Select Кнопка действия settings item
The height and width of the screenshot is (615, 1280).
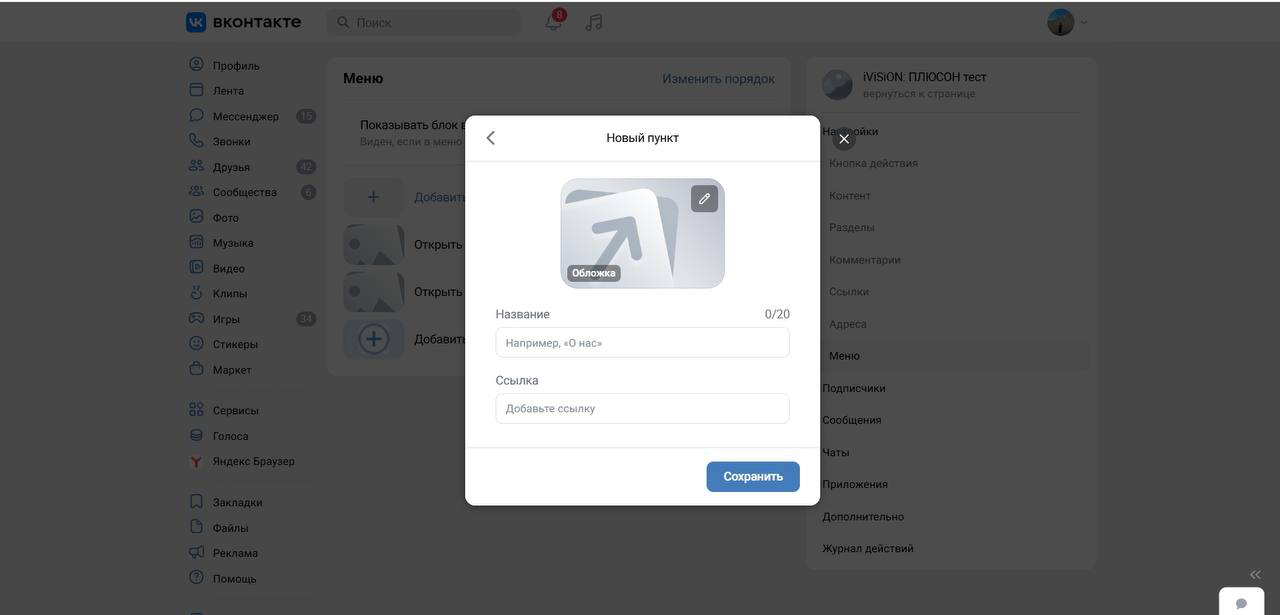873,163
